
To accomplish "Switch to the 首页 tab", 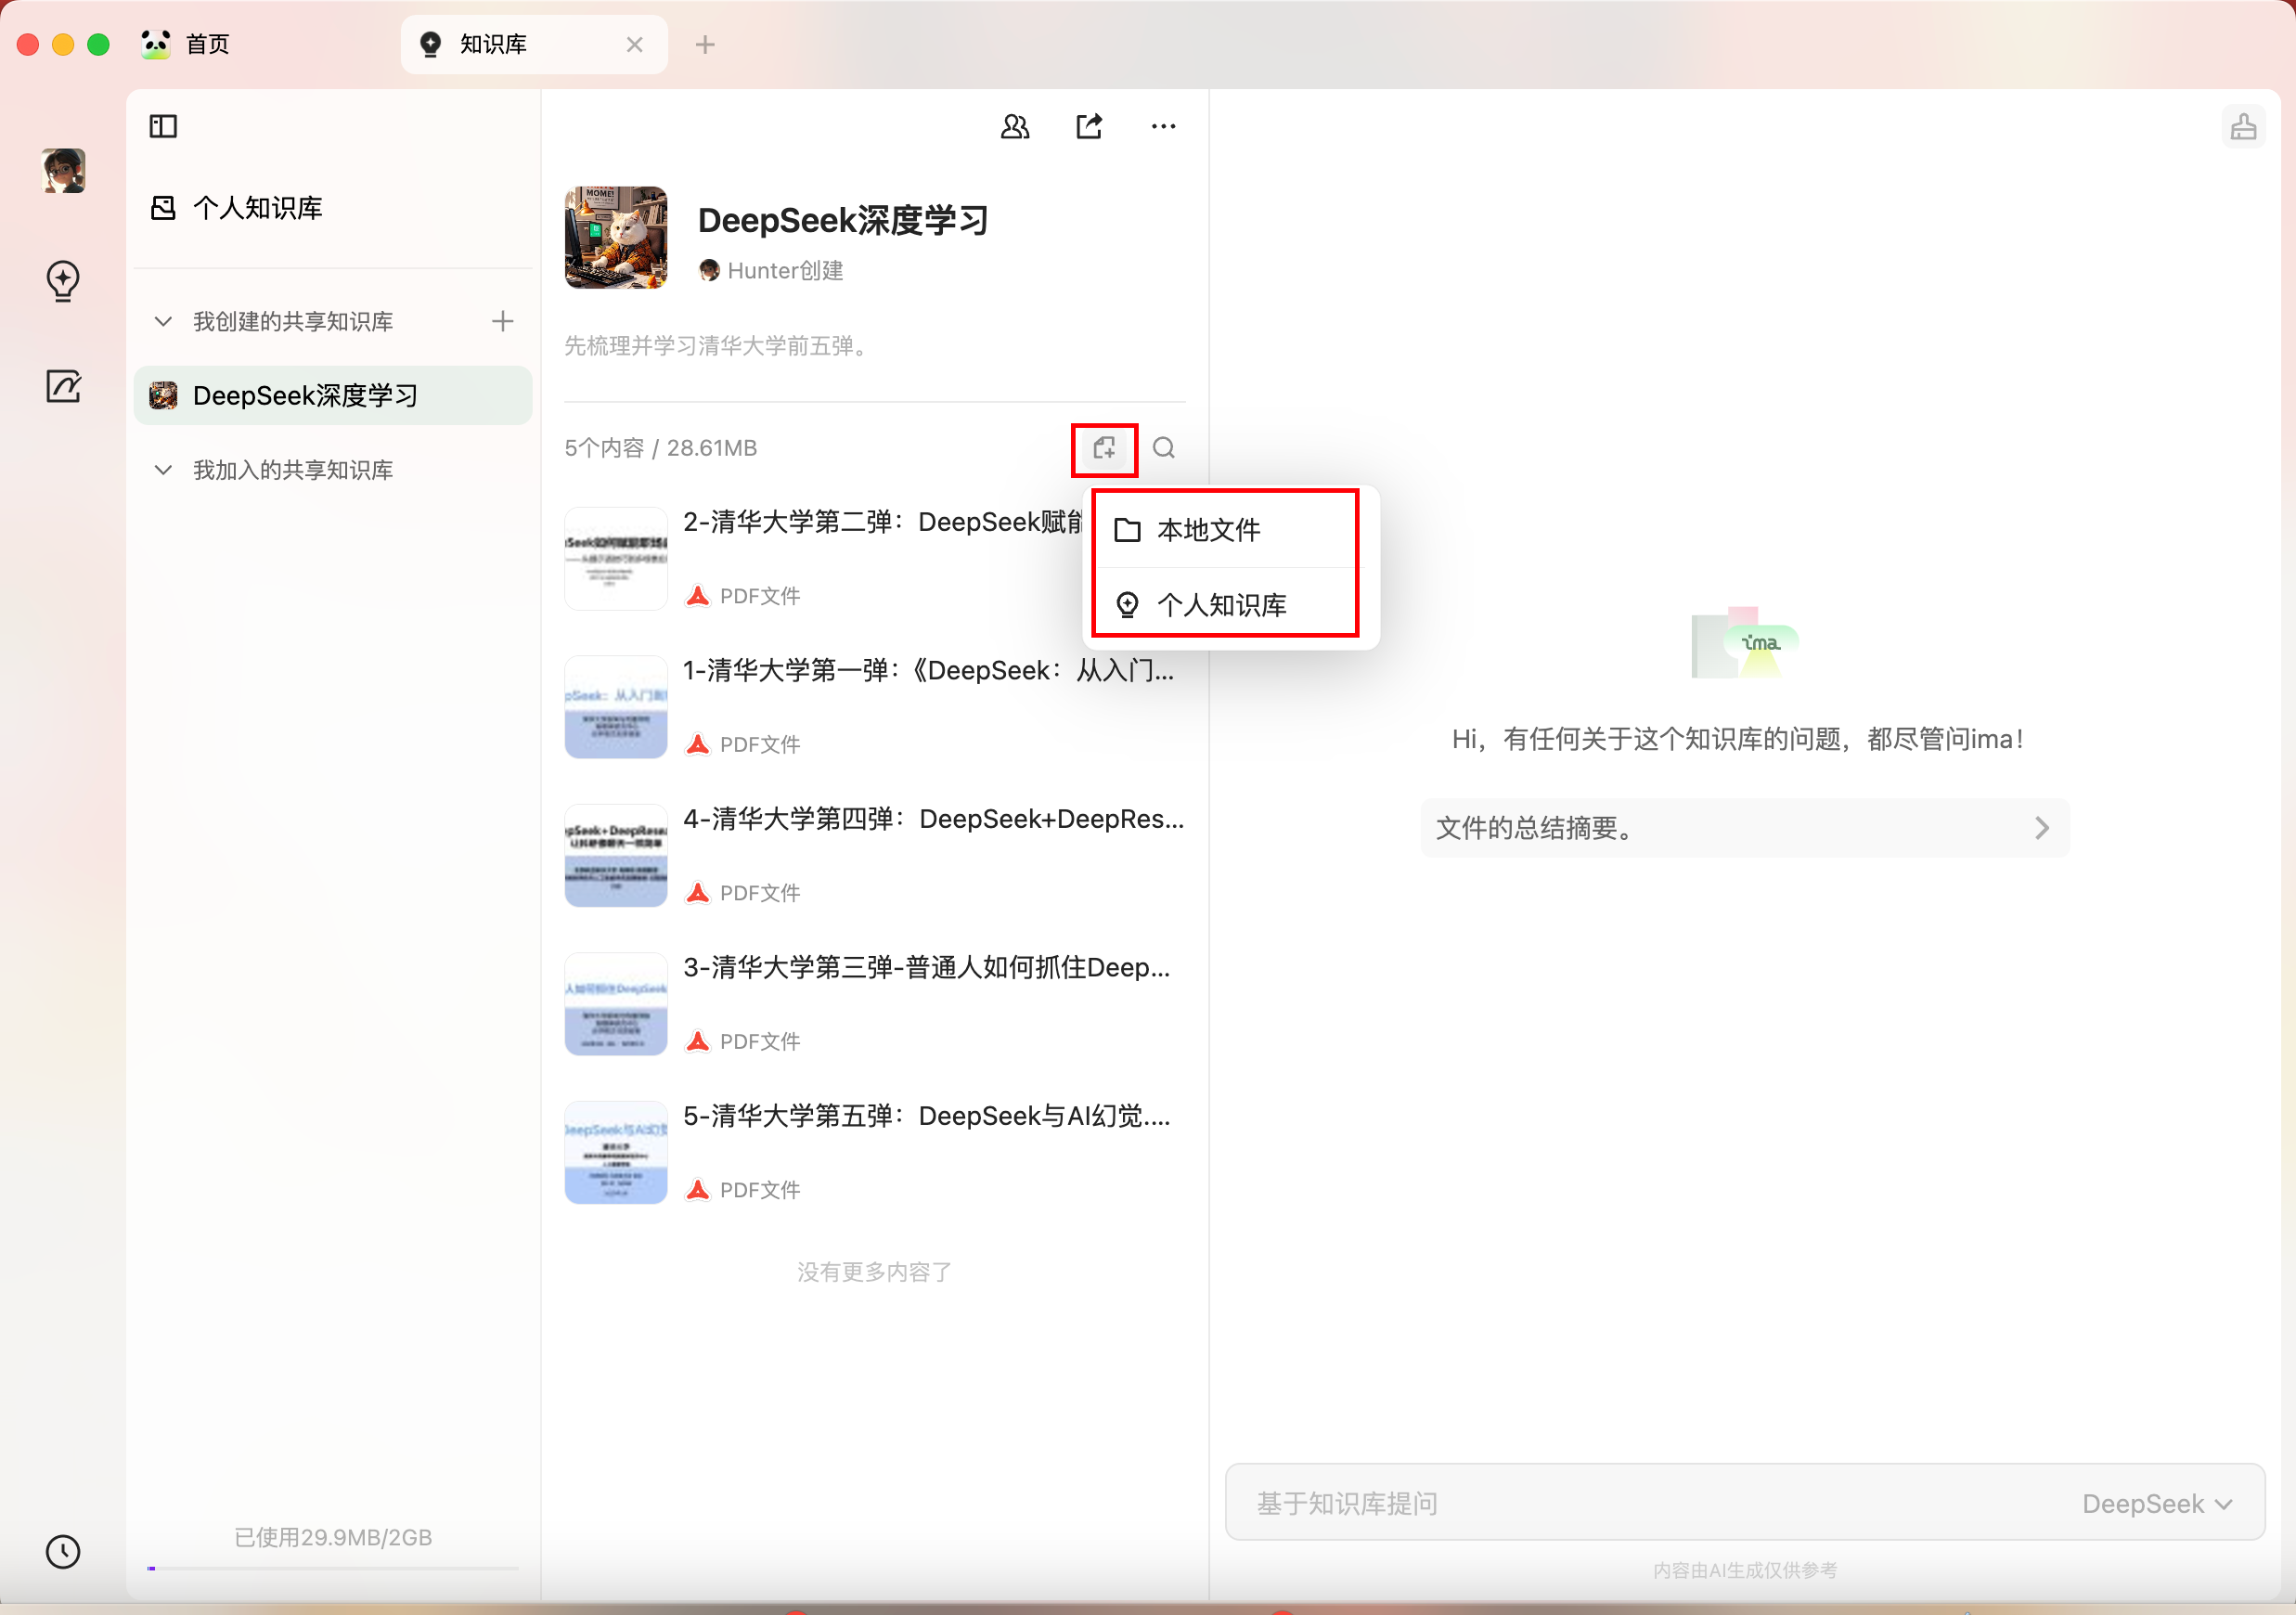I will [207, 44].
